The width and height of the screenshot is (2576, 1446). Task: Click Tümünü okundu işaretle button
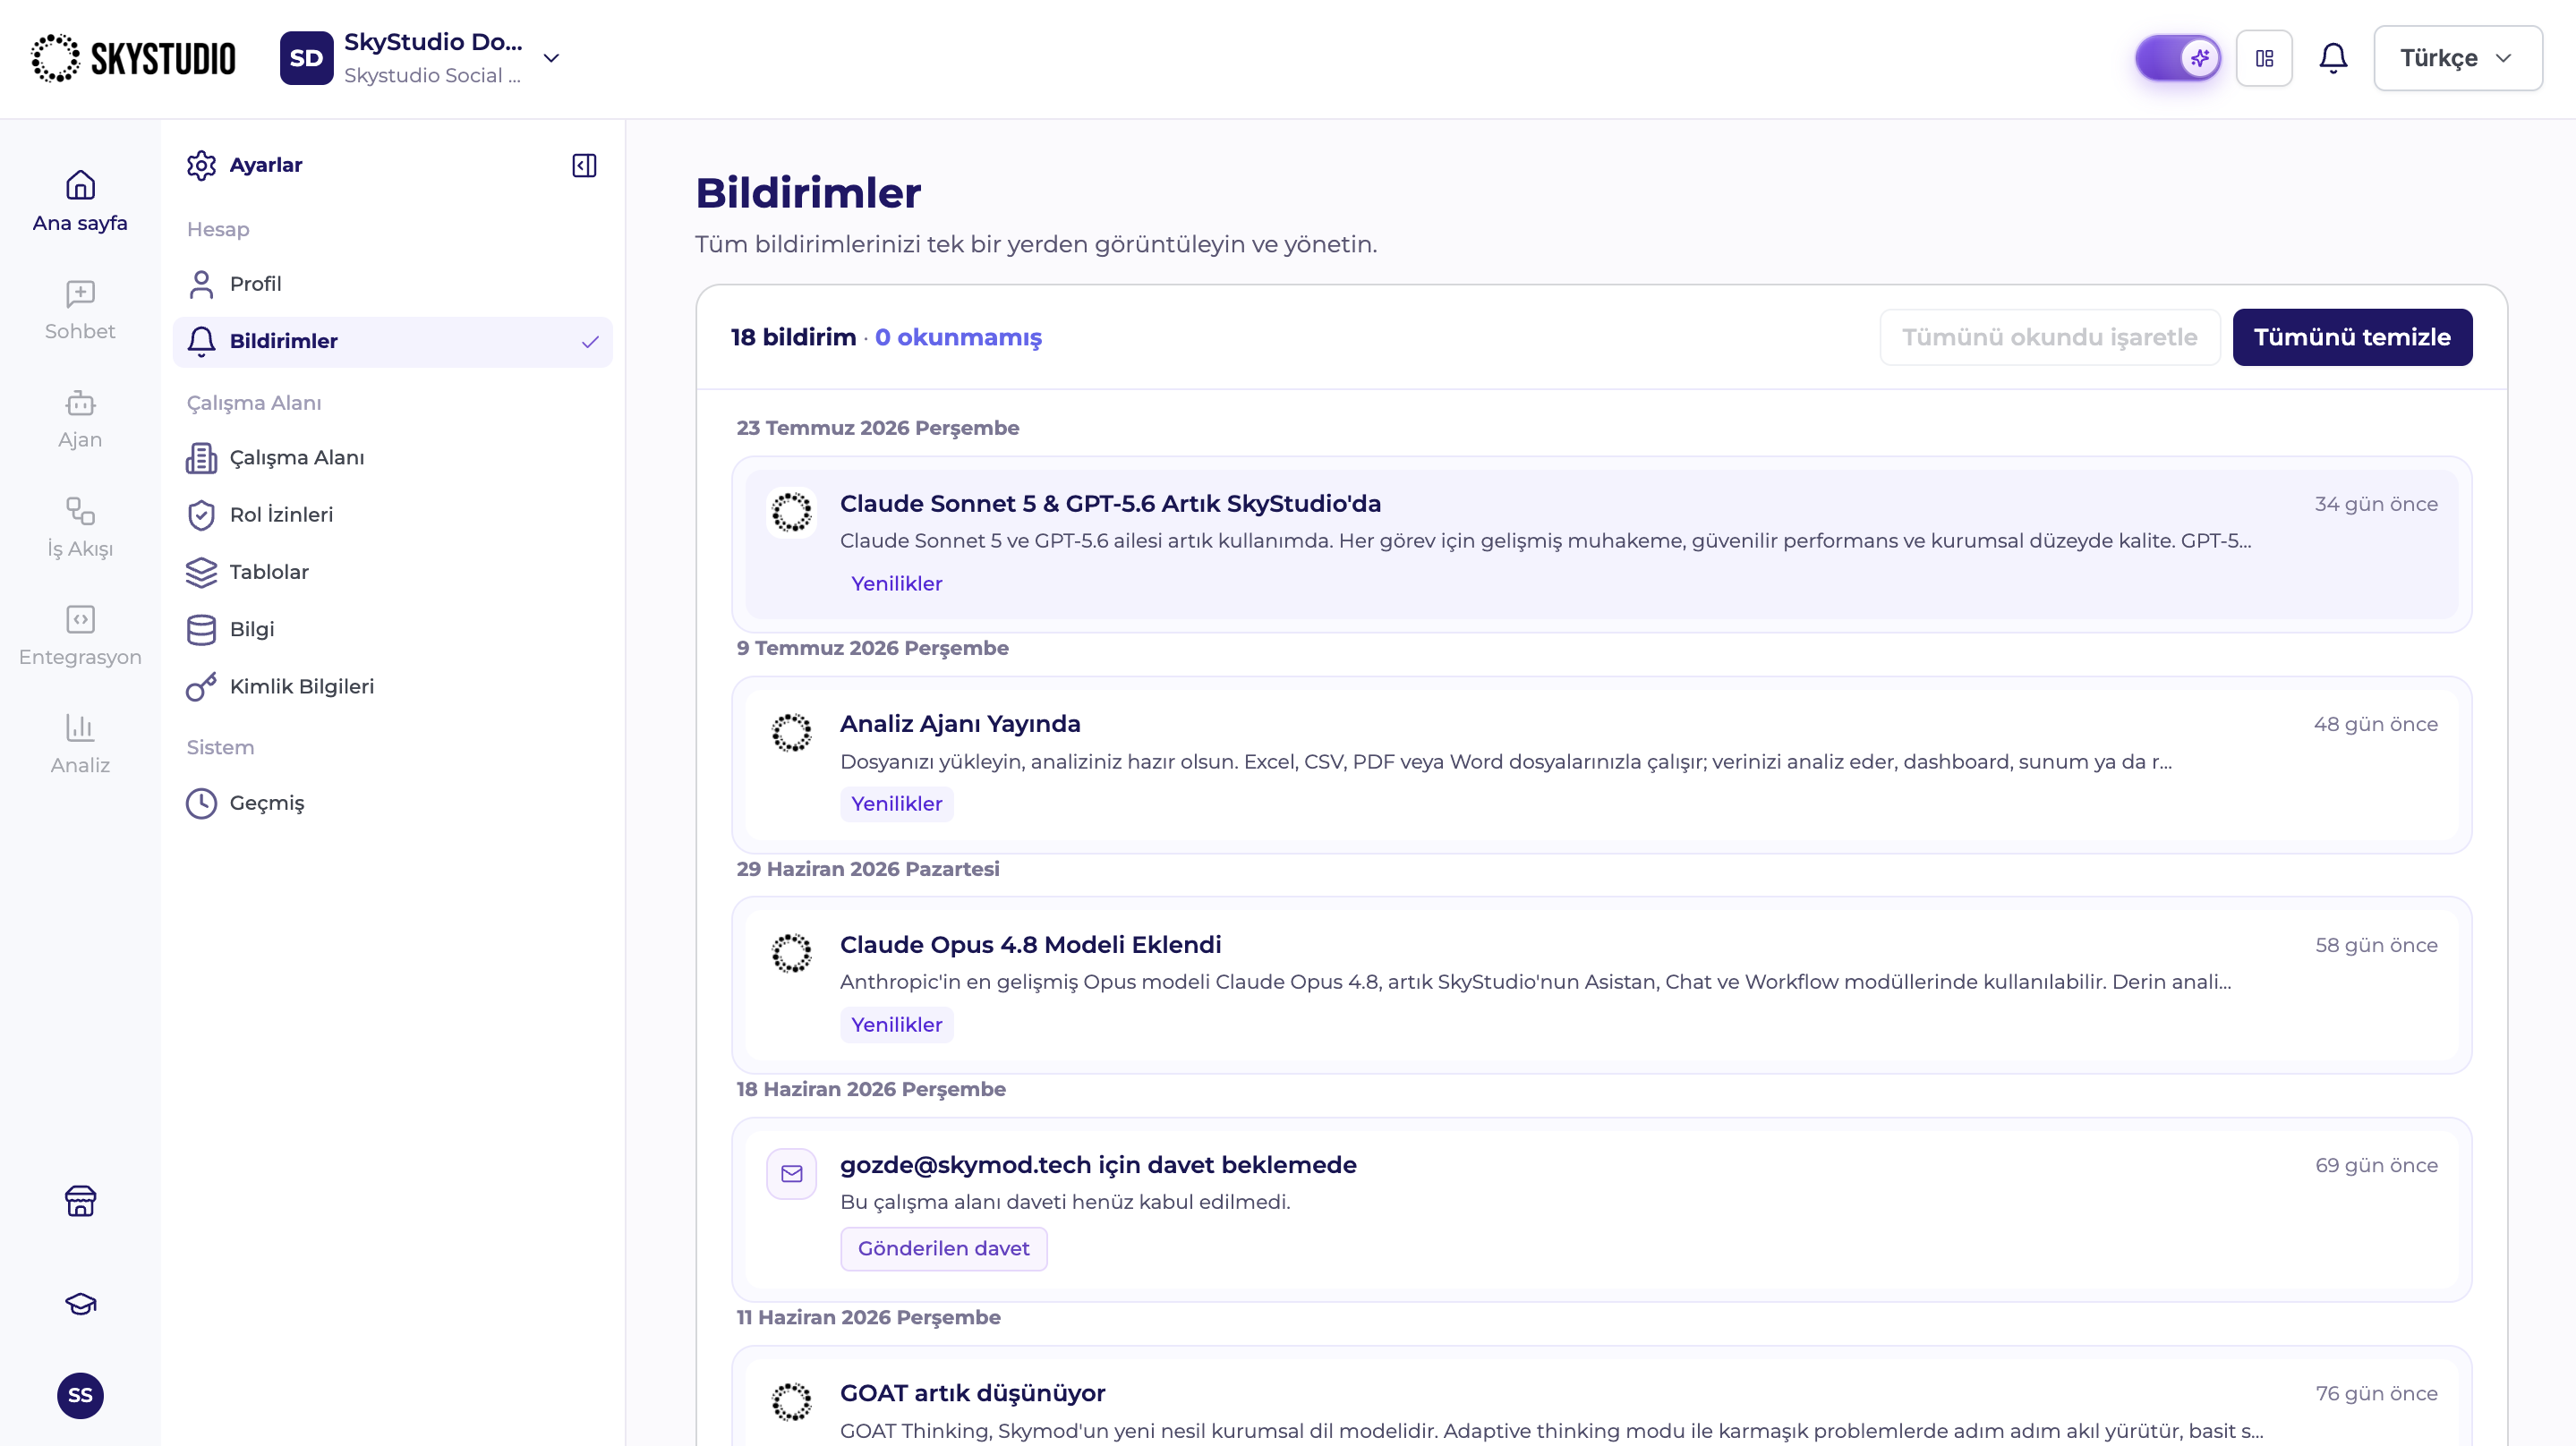pyautogui.click(x=2050, y=337)
